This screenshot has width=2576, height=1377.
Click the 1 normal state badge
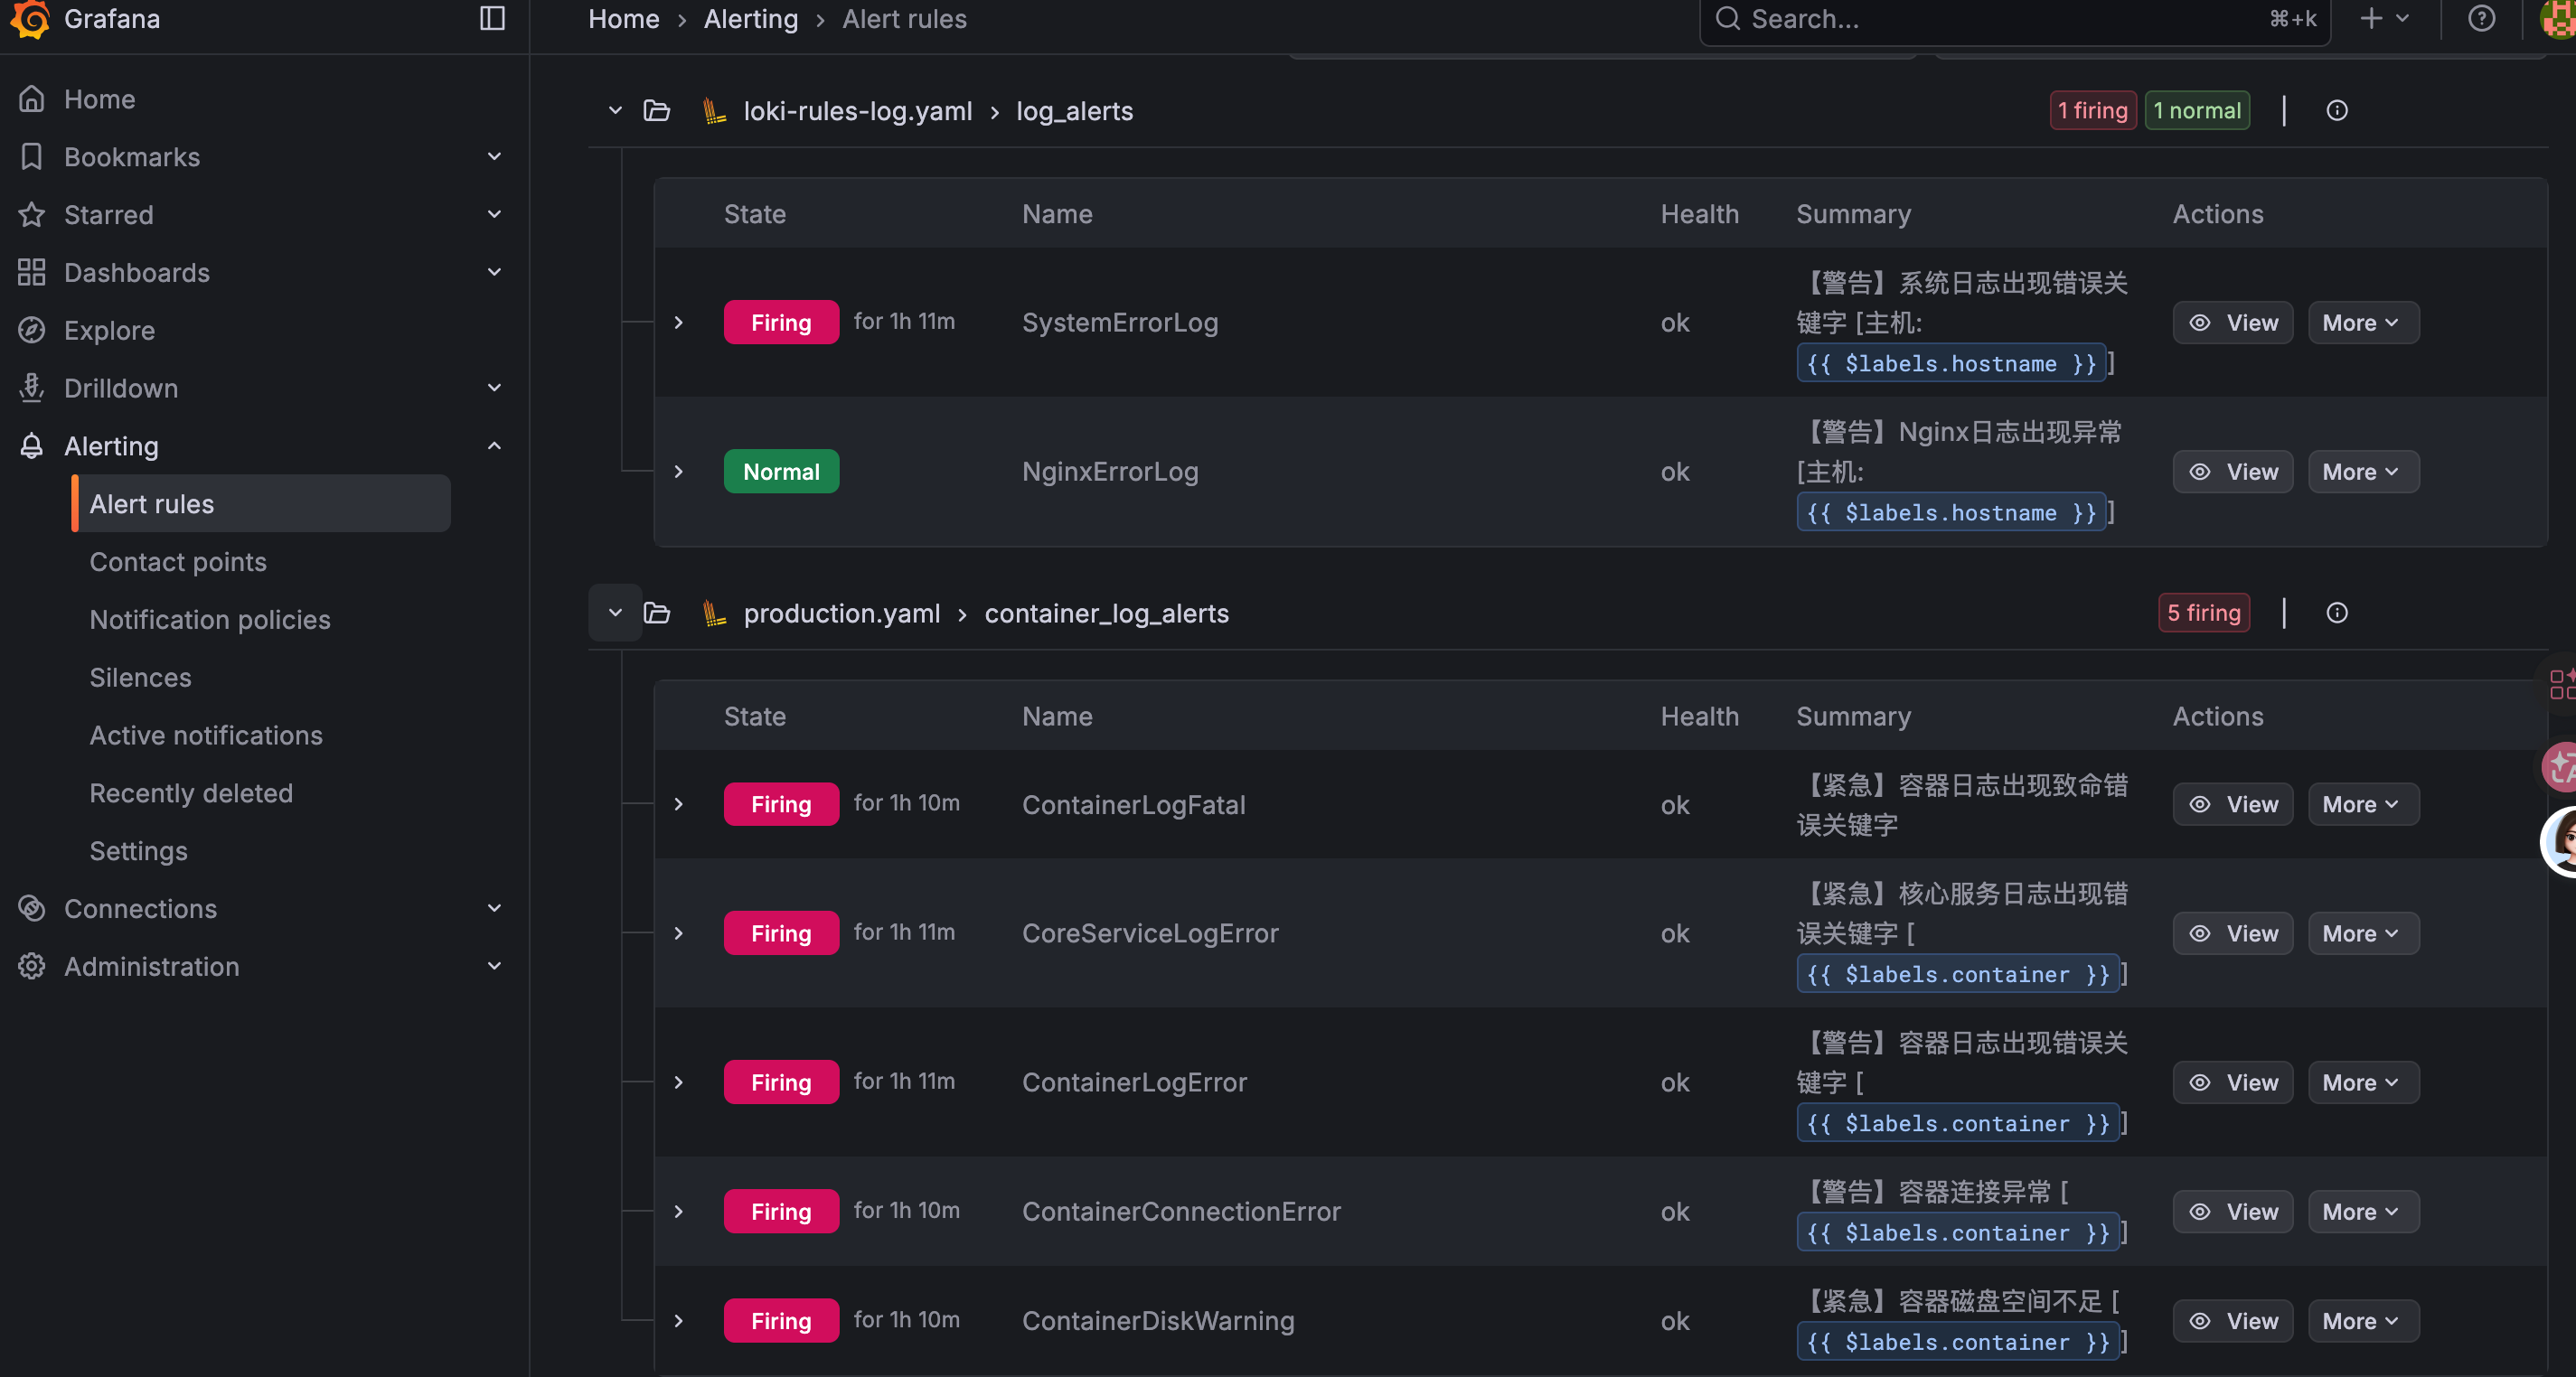pos(2196,111)
